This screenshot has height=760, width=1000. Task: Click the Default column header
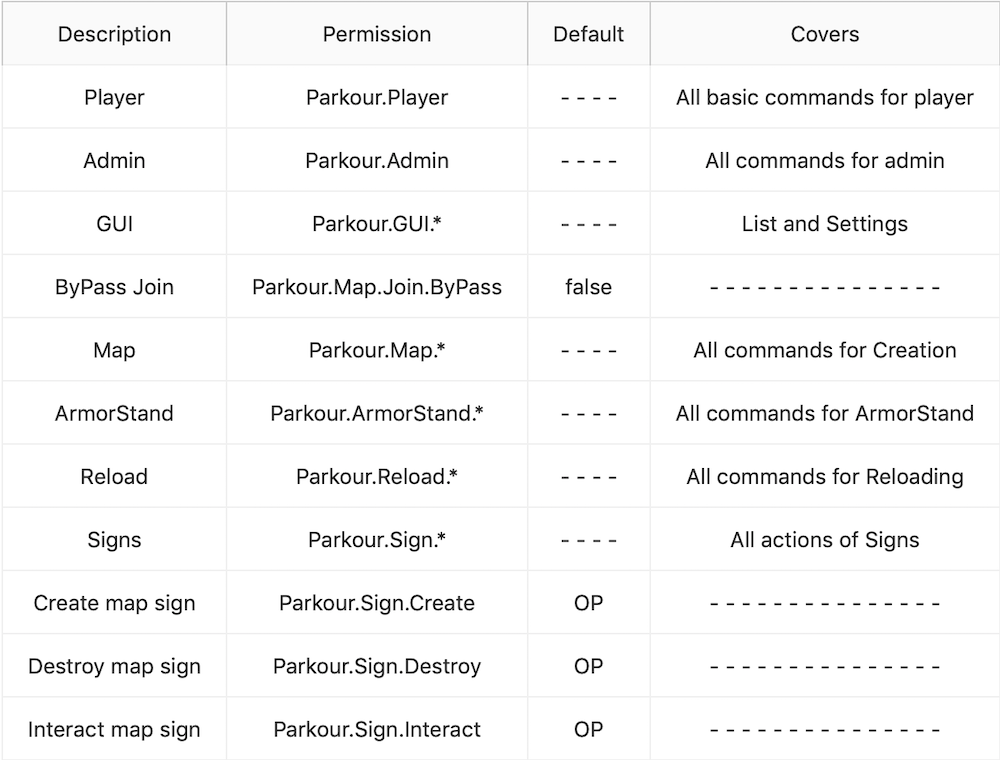(589, 34)
